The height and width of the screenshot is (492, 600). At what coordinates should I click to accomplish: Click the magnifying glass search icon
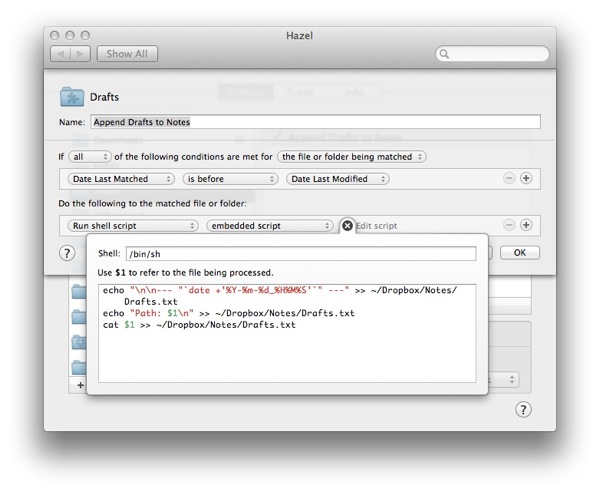444,54
